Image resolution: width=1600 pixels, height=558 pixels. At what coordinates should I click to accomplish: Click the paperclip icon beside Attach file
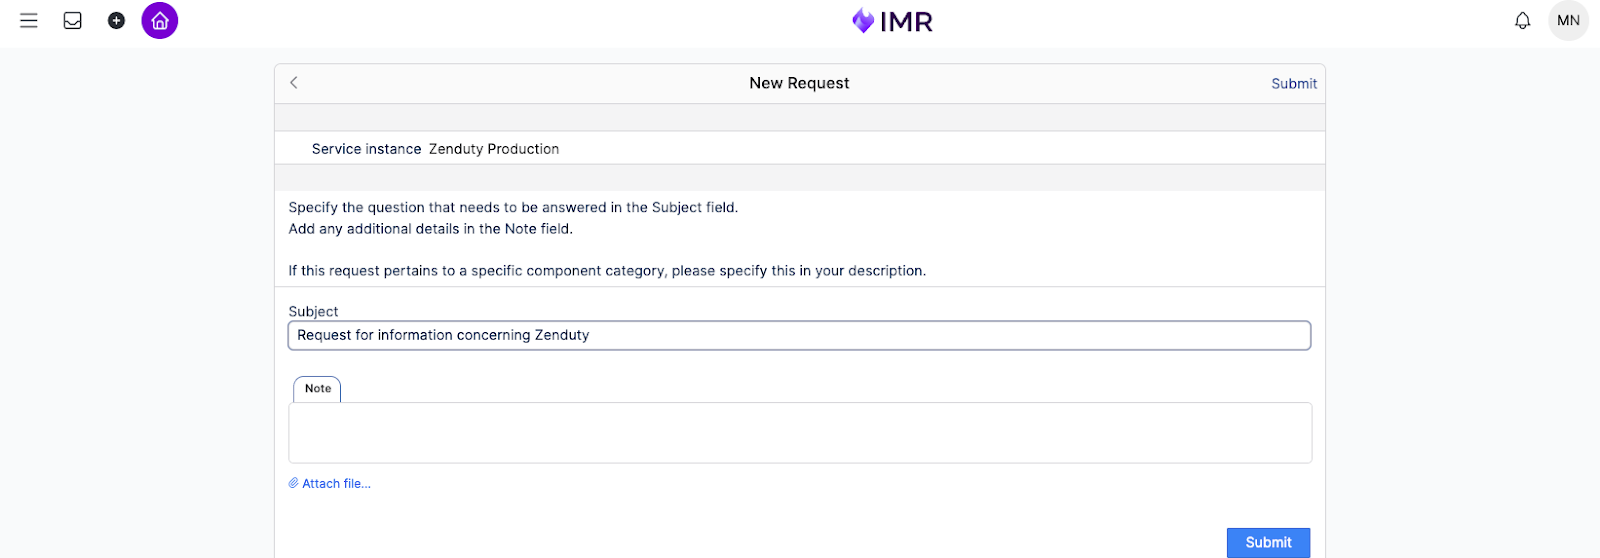click(x=294, y=483)
